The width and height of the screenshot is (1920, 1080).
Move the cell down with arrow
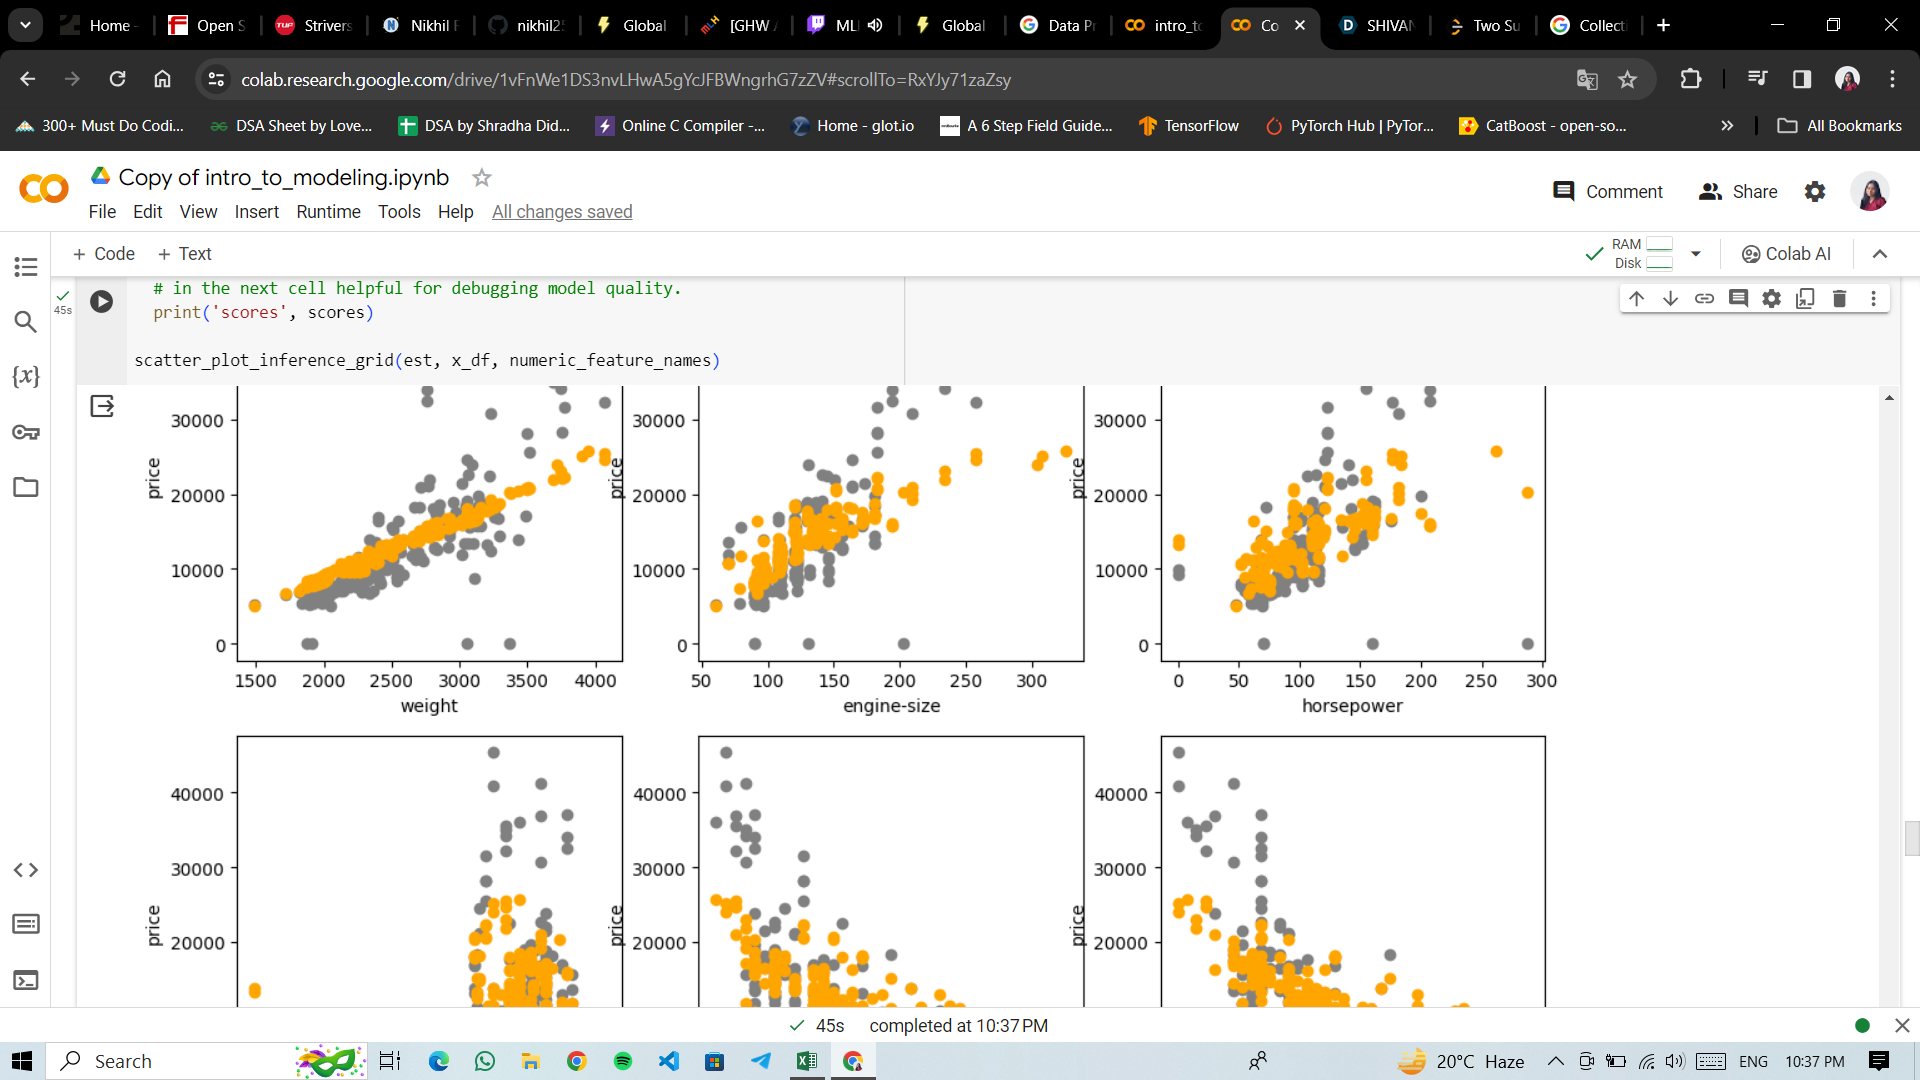coord(1670,298)
